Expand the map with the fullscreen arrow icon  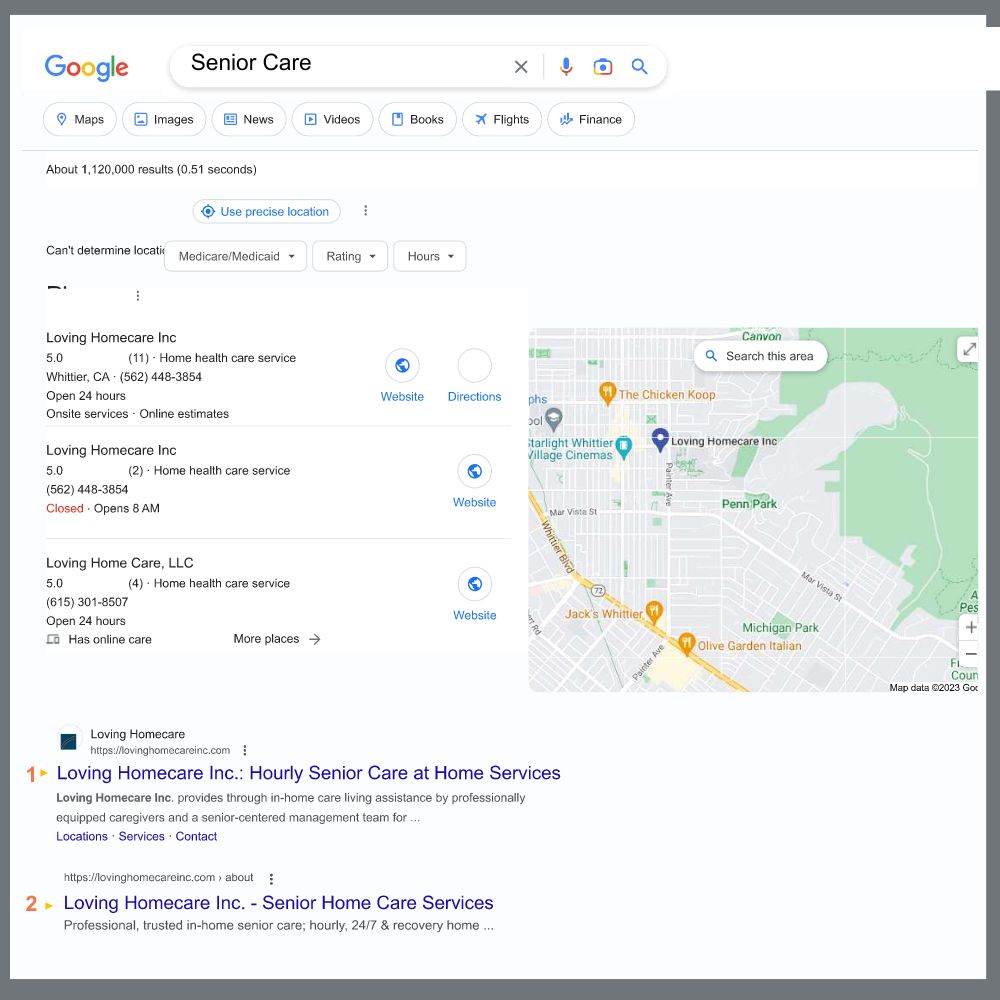tap(968, 349)
